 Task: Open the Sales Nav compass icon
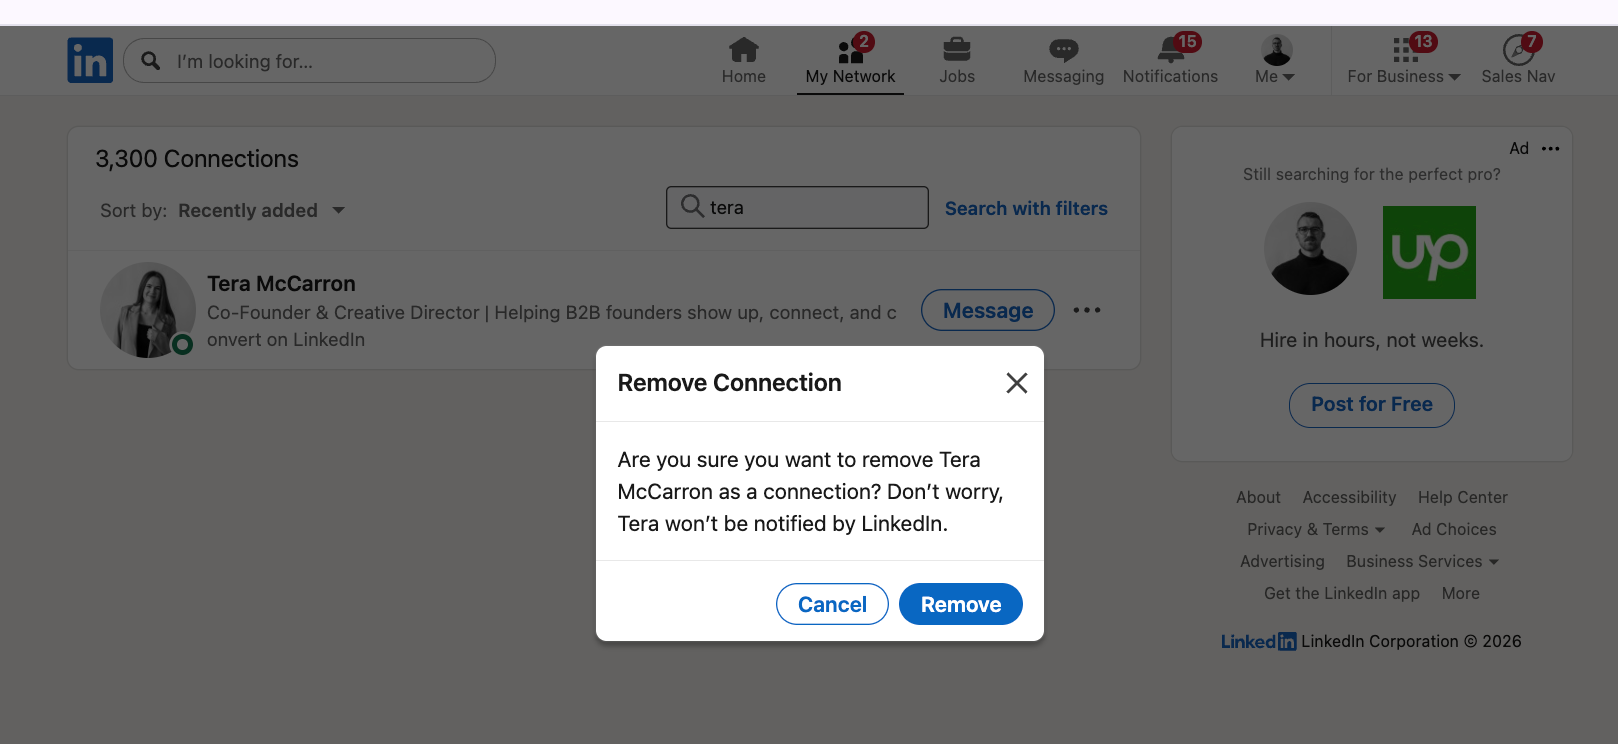click(1518, 50)
